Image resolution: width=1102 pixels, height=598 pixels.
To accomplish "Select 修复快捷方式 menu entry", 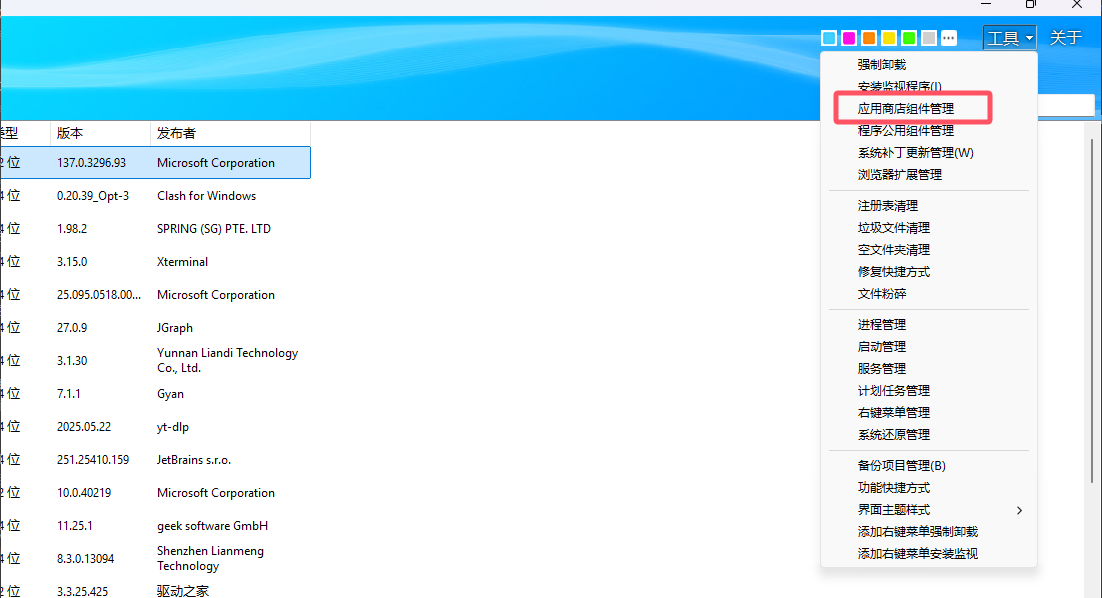I will pos(928,272).
